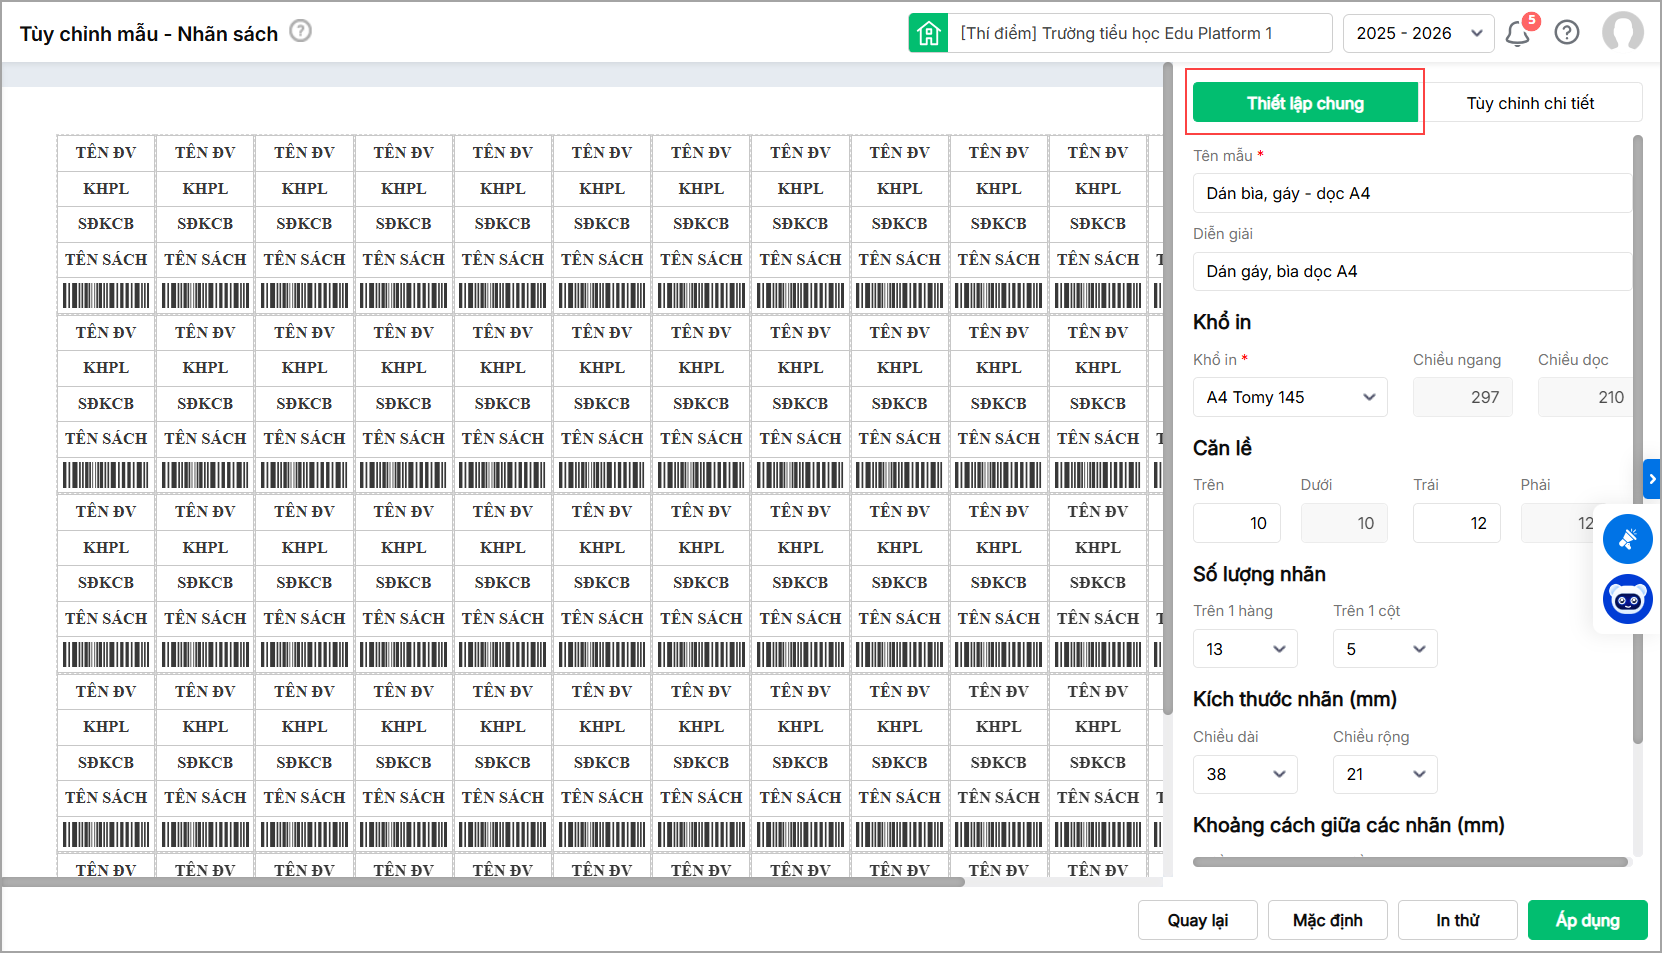
Task: Click the info icon beside Nhãn sách title
Action: click(x=300, y=31)
